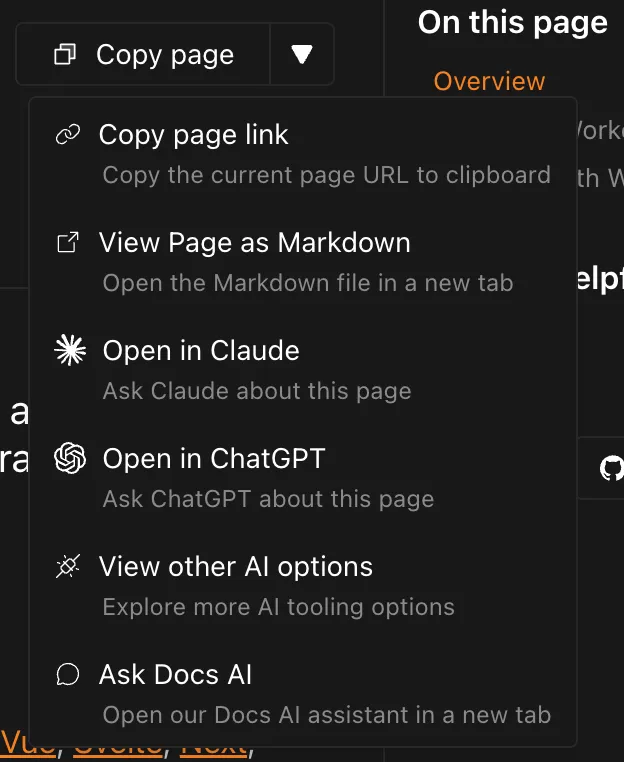
Task: Collapse the Copy page dropdown arrow
Action: pos(302,54)
